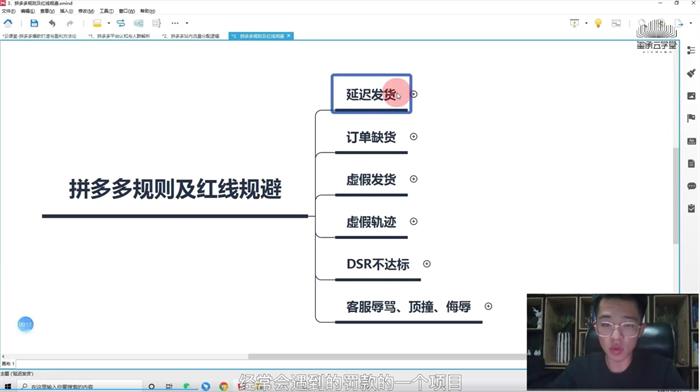
Task: Open the Tools menu, sixth in the menu bar
Action: coord(106,11)
